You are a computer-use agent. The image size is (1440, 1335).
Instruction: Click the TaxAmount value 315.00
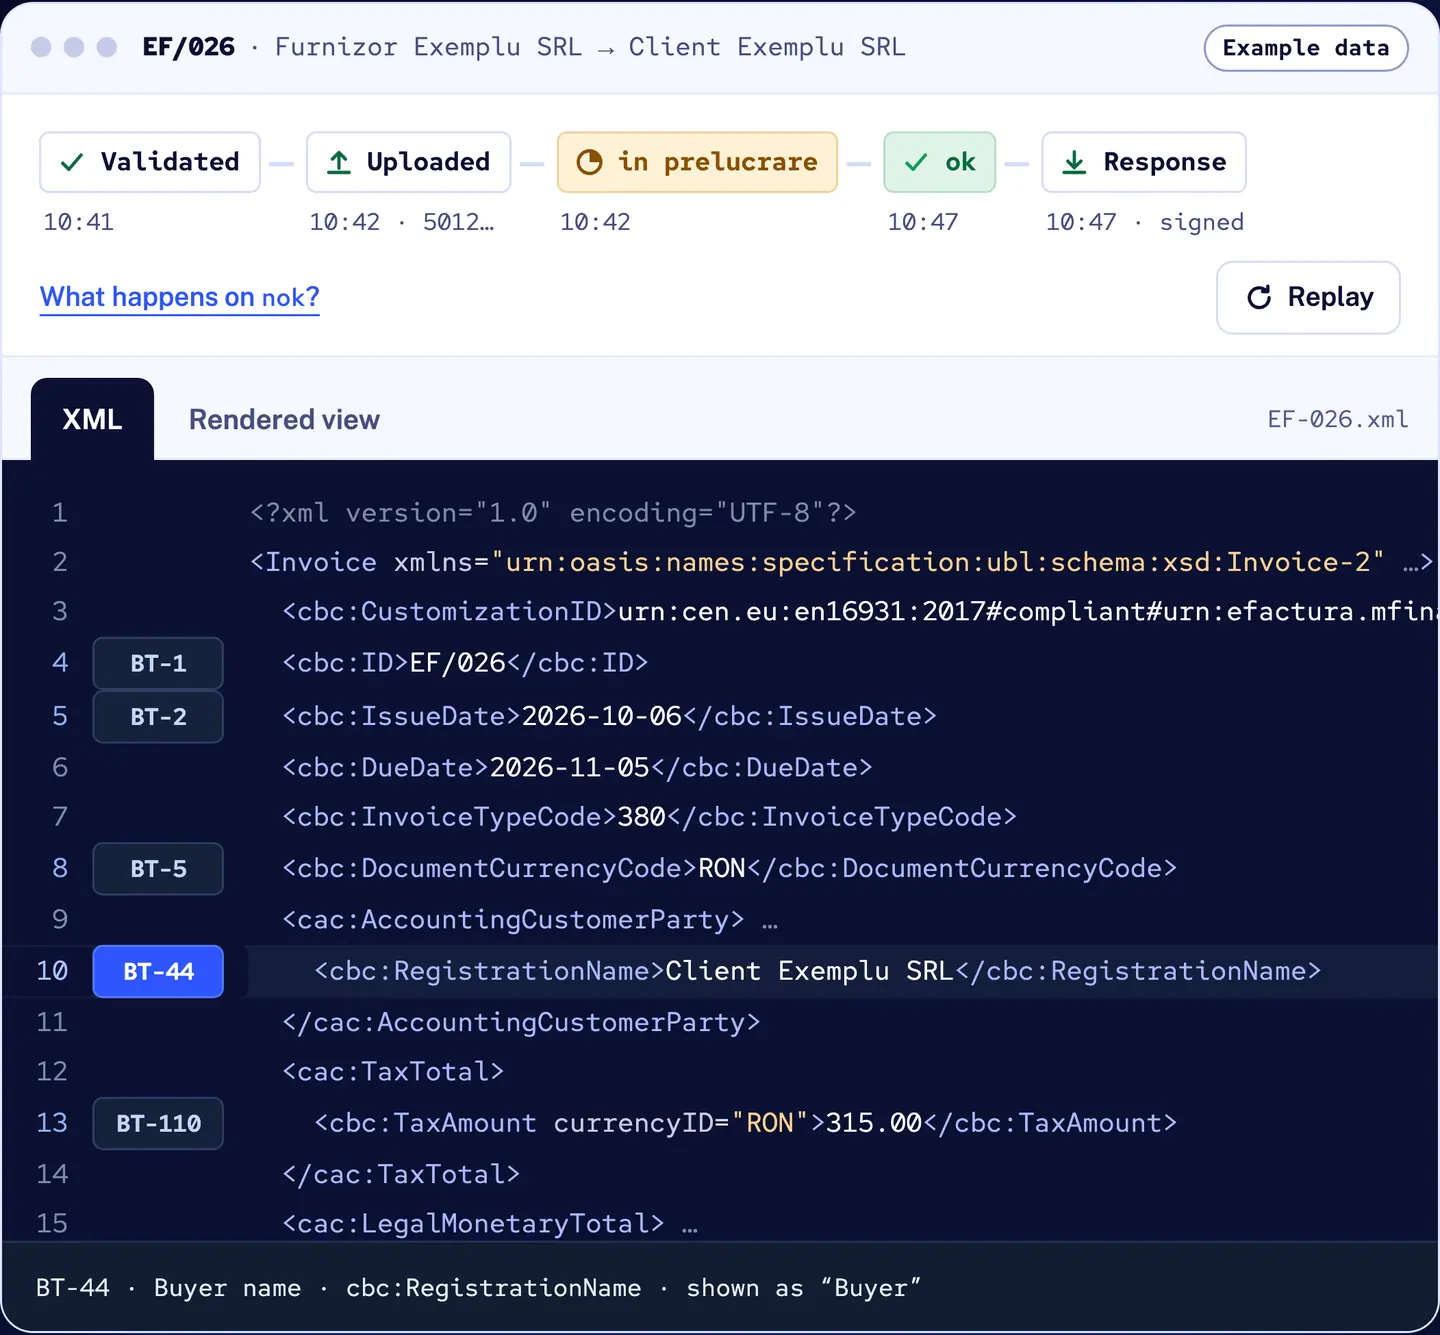874,1123
